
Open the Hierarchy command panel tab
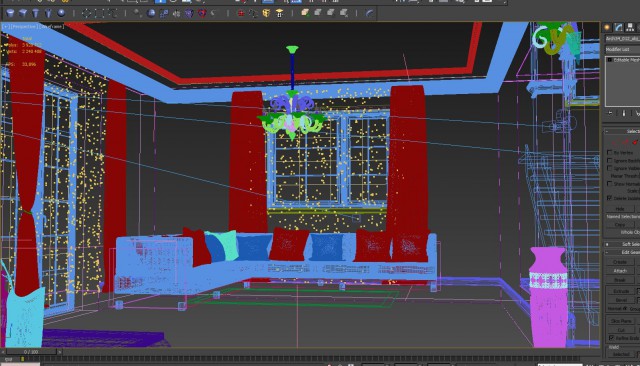630,27
